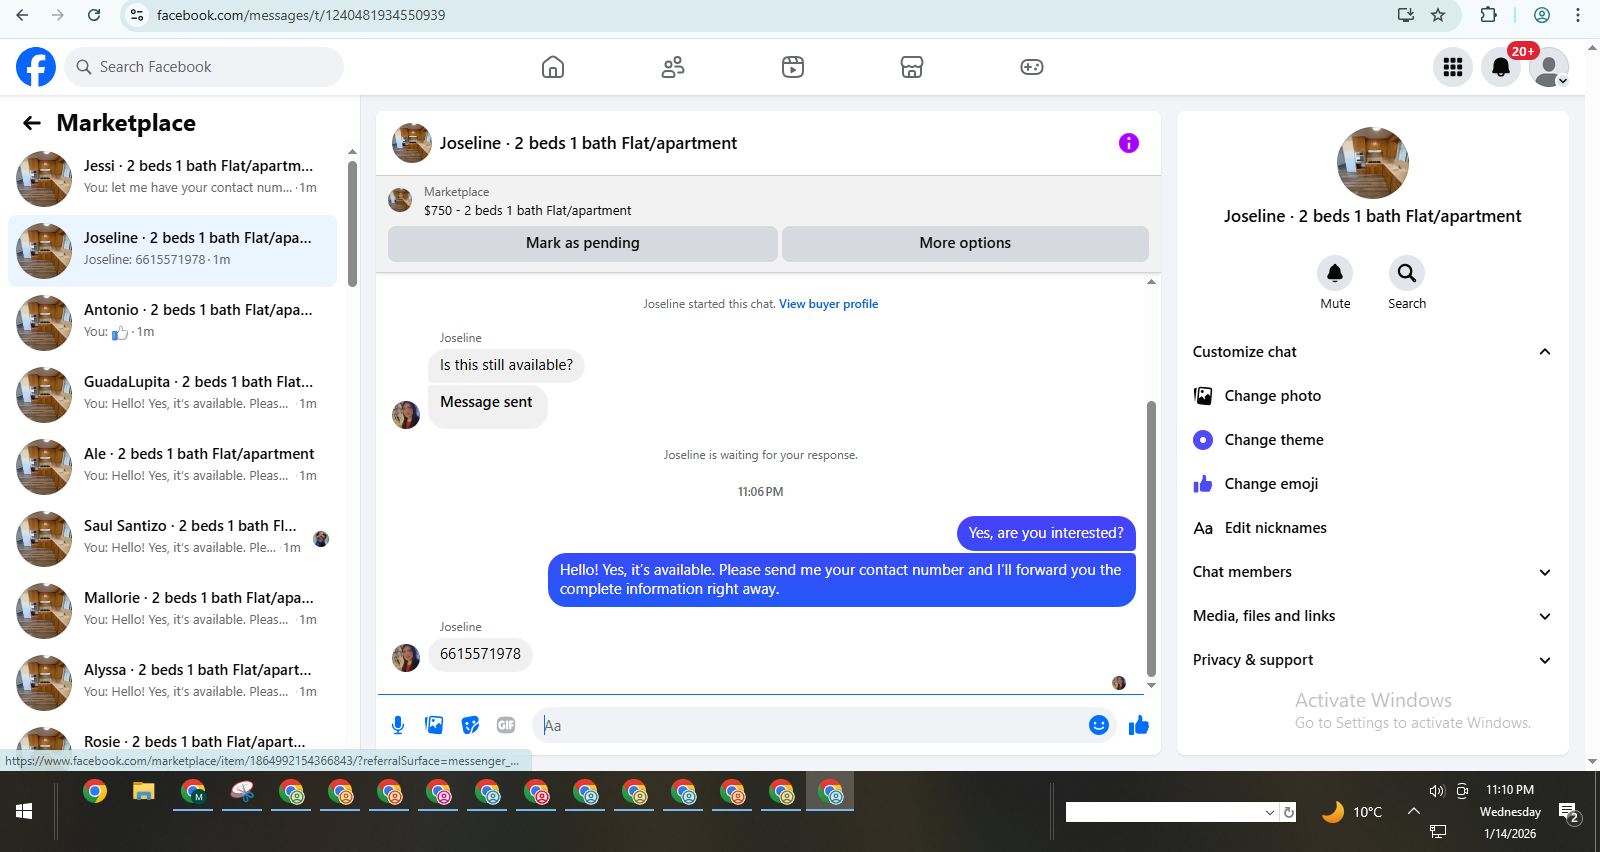Show hidden tray icons chevron

[1414, 811]
